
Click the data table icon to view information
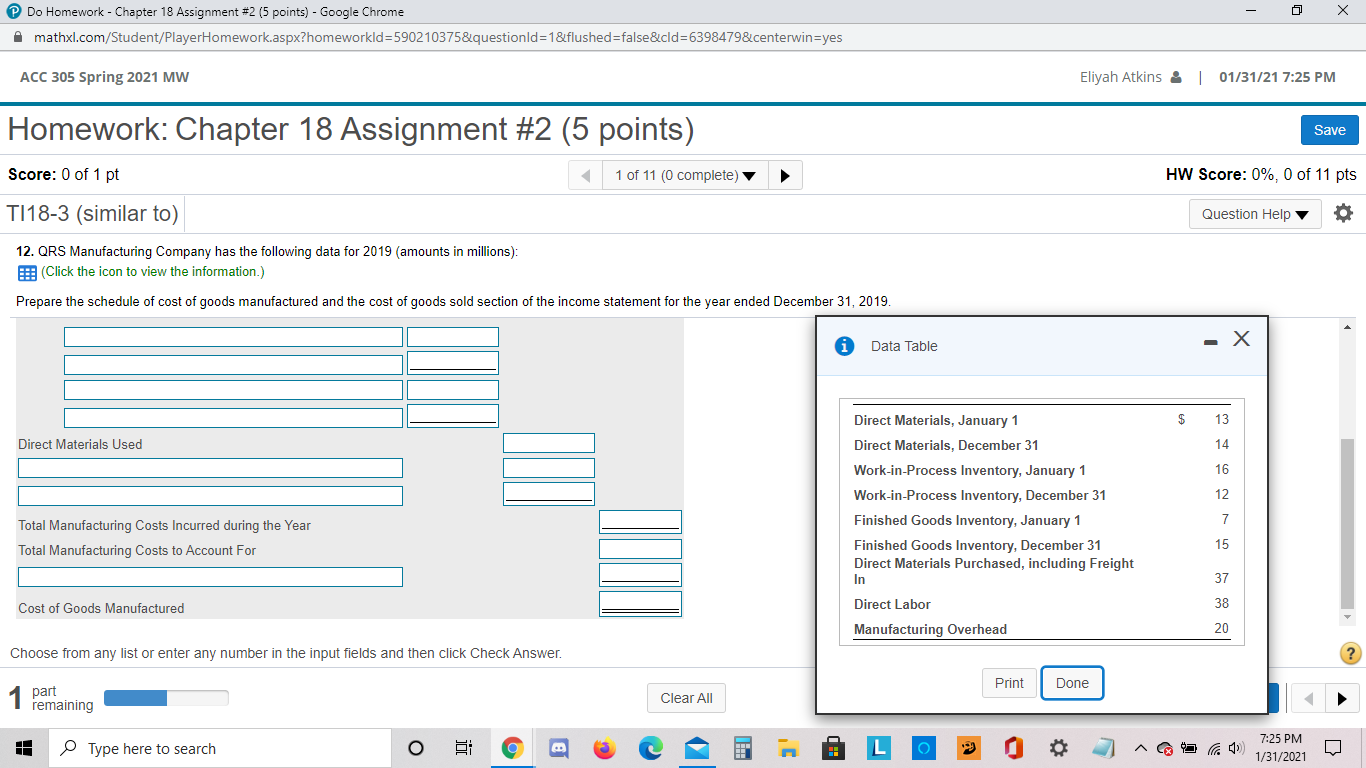24,271
